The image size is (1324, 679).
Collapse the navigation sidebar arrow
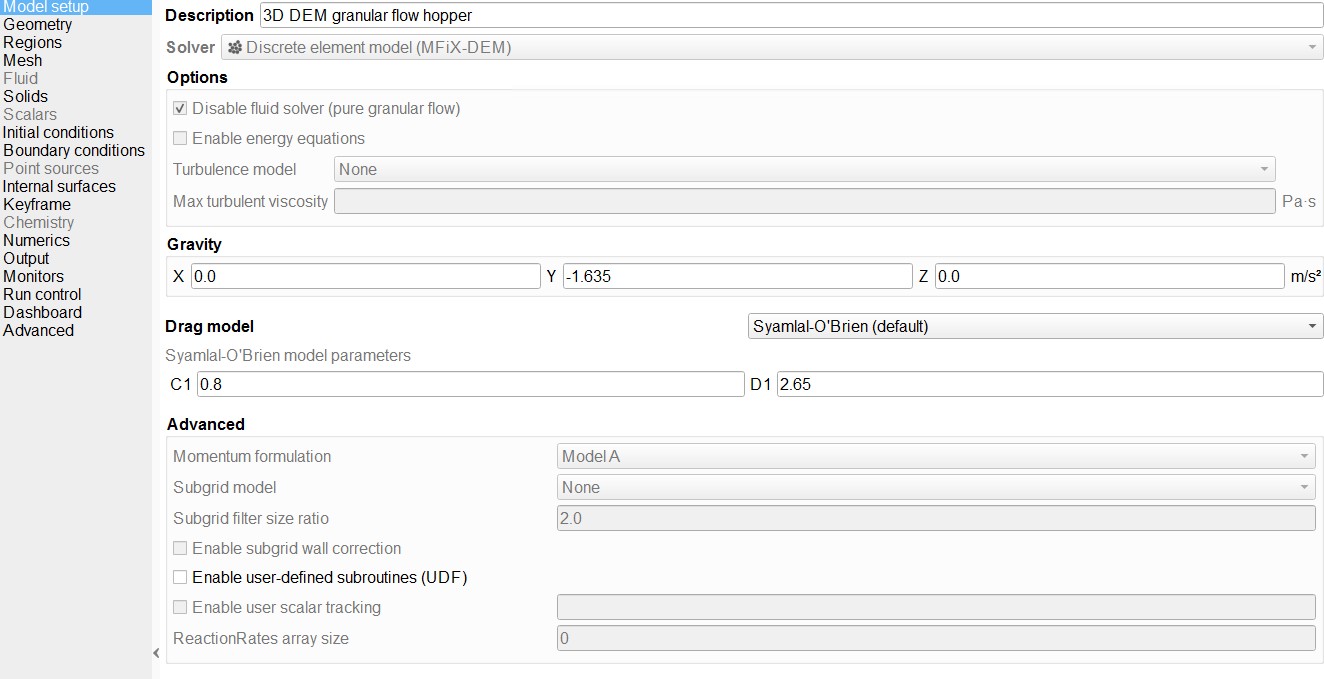pyautogui.click(x=156, y=653)
